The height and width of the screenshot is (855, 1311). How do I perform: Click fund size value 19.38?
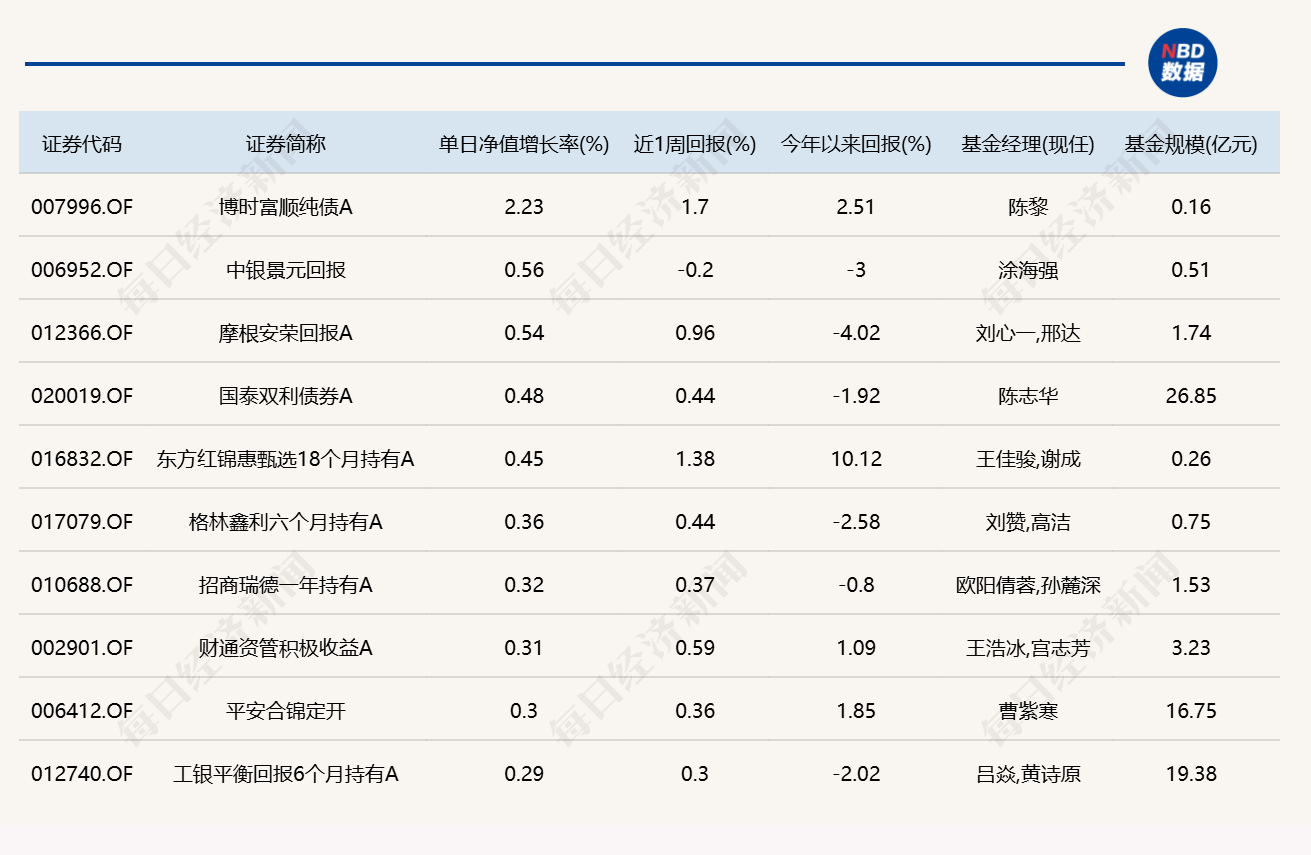pyautogui.click(x=1191, y=774)
